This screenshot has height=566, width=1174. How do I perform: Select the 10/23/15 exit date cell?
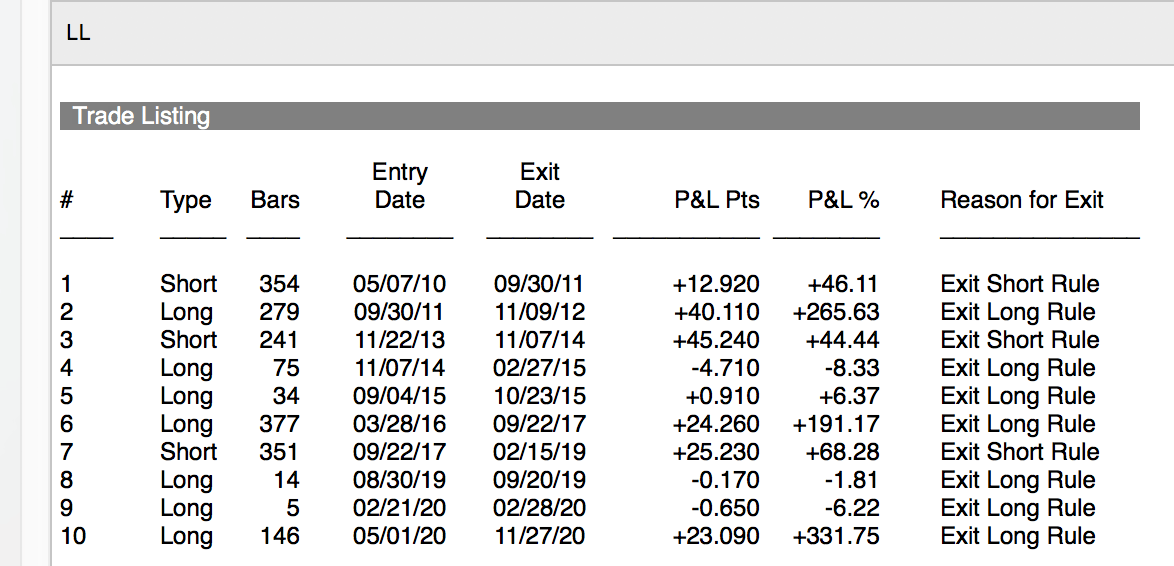click(x=540, y=396)
